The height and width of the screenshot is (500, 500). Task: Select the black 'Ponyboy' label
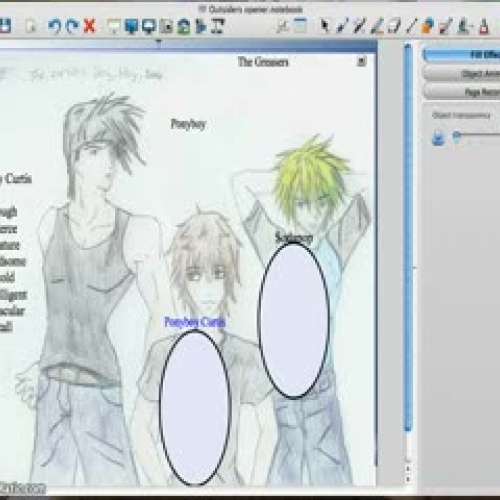coord(188,124)
